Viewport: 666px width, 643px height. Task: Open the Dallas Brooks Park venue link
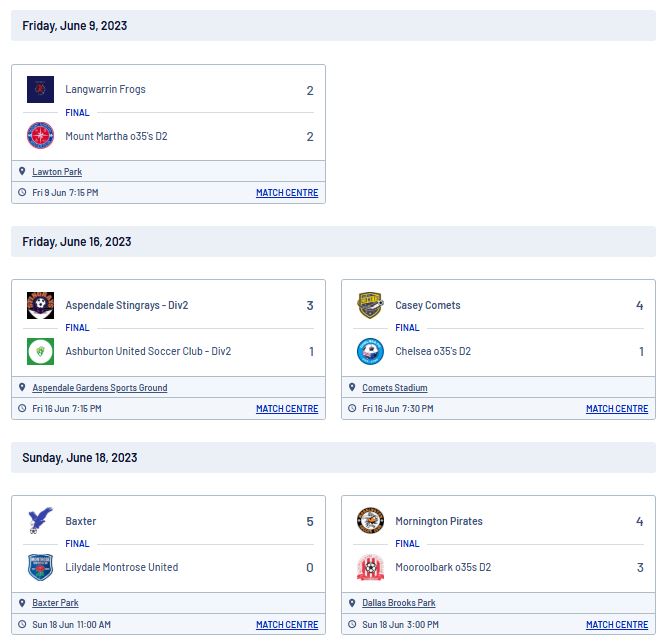tap(398, 603)
